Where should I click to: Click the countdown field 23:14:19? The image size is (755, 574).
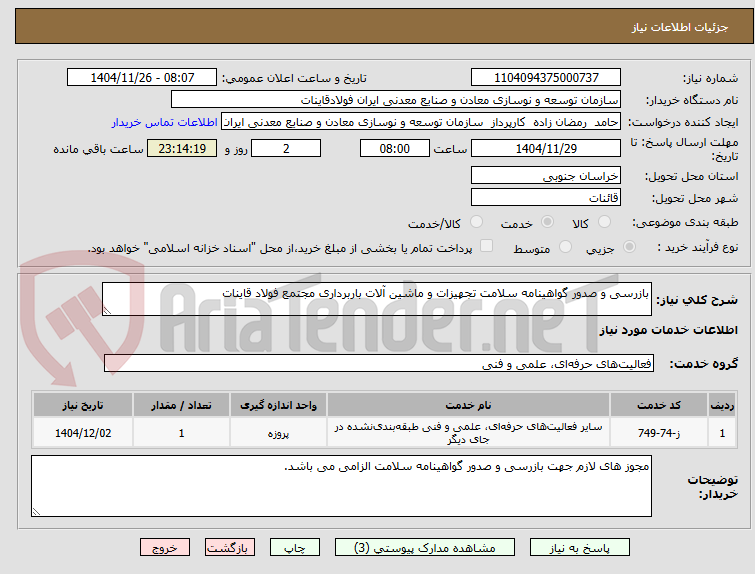click(182, 148)
